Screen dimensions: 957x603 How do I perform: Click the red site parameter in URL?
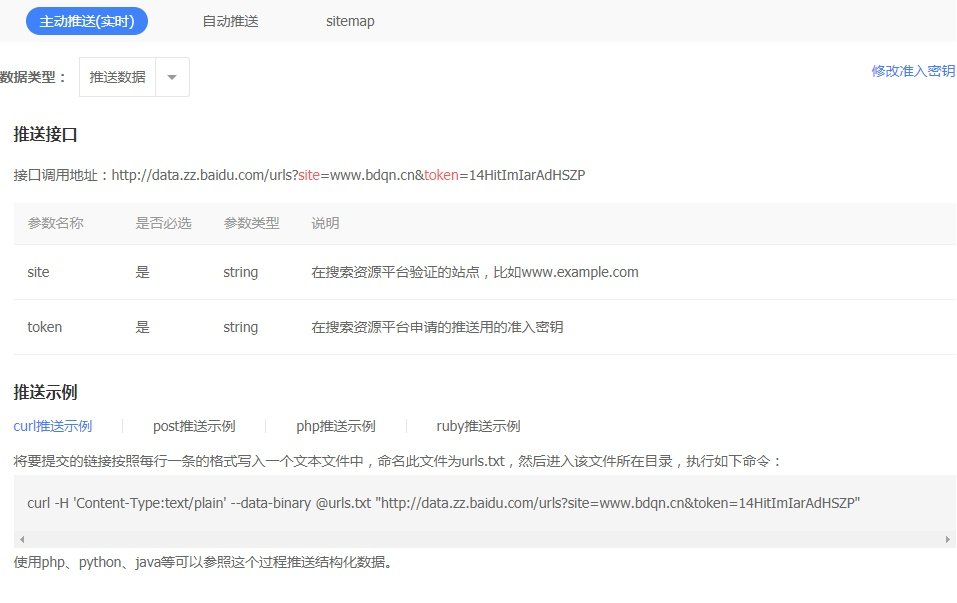[309, 175]
